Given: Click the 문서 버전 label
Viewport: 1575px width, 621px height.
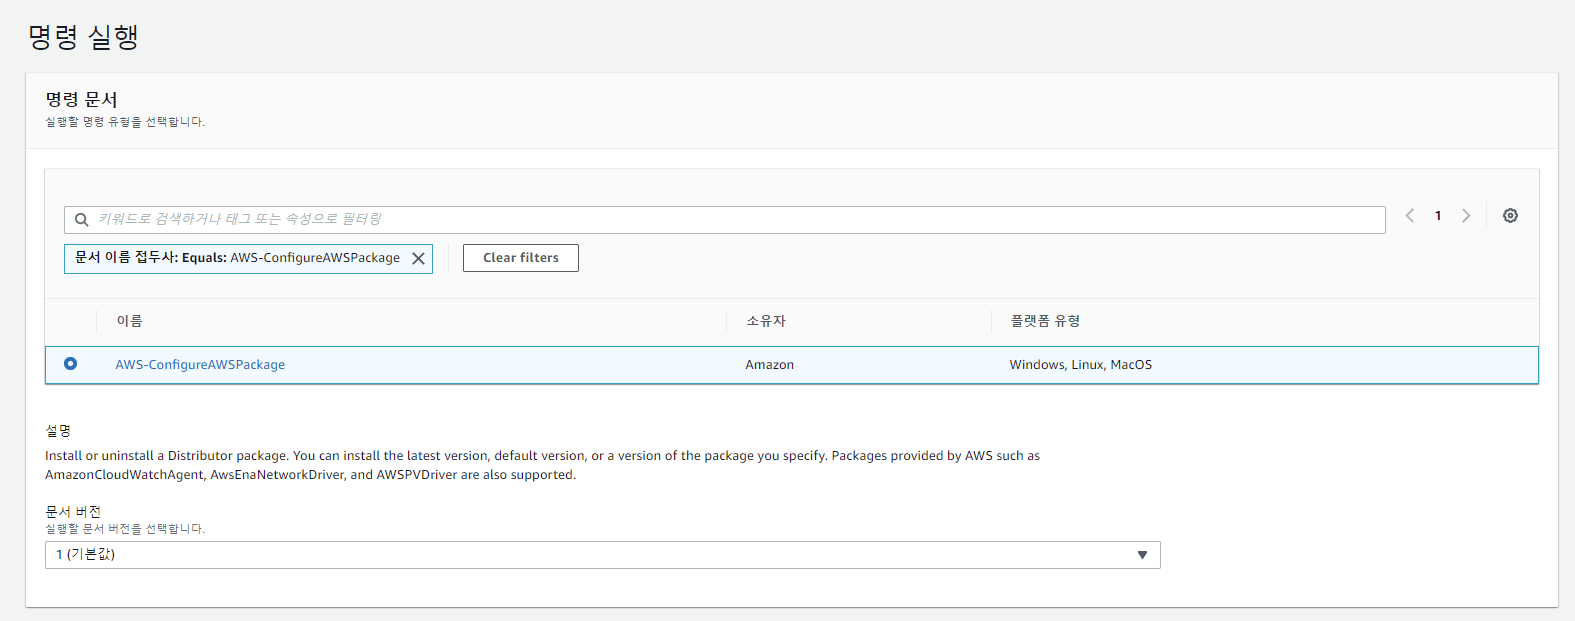Looking at the screenshot, I should pyautogui.click(x=73, y=512).
